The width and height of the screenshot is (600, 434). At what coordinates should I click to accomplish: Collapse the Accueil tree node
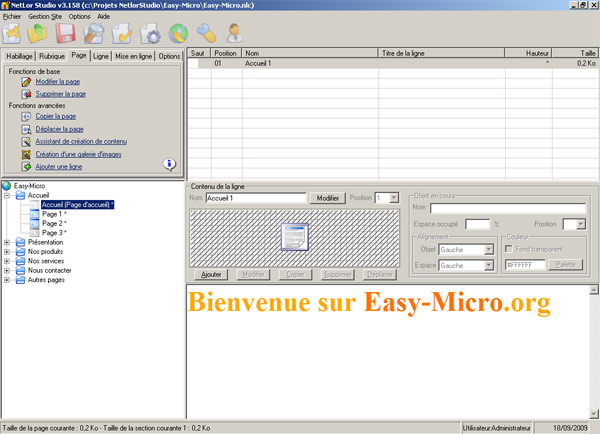tap(7, 196)
